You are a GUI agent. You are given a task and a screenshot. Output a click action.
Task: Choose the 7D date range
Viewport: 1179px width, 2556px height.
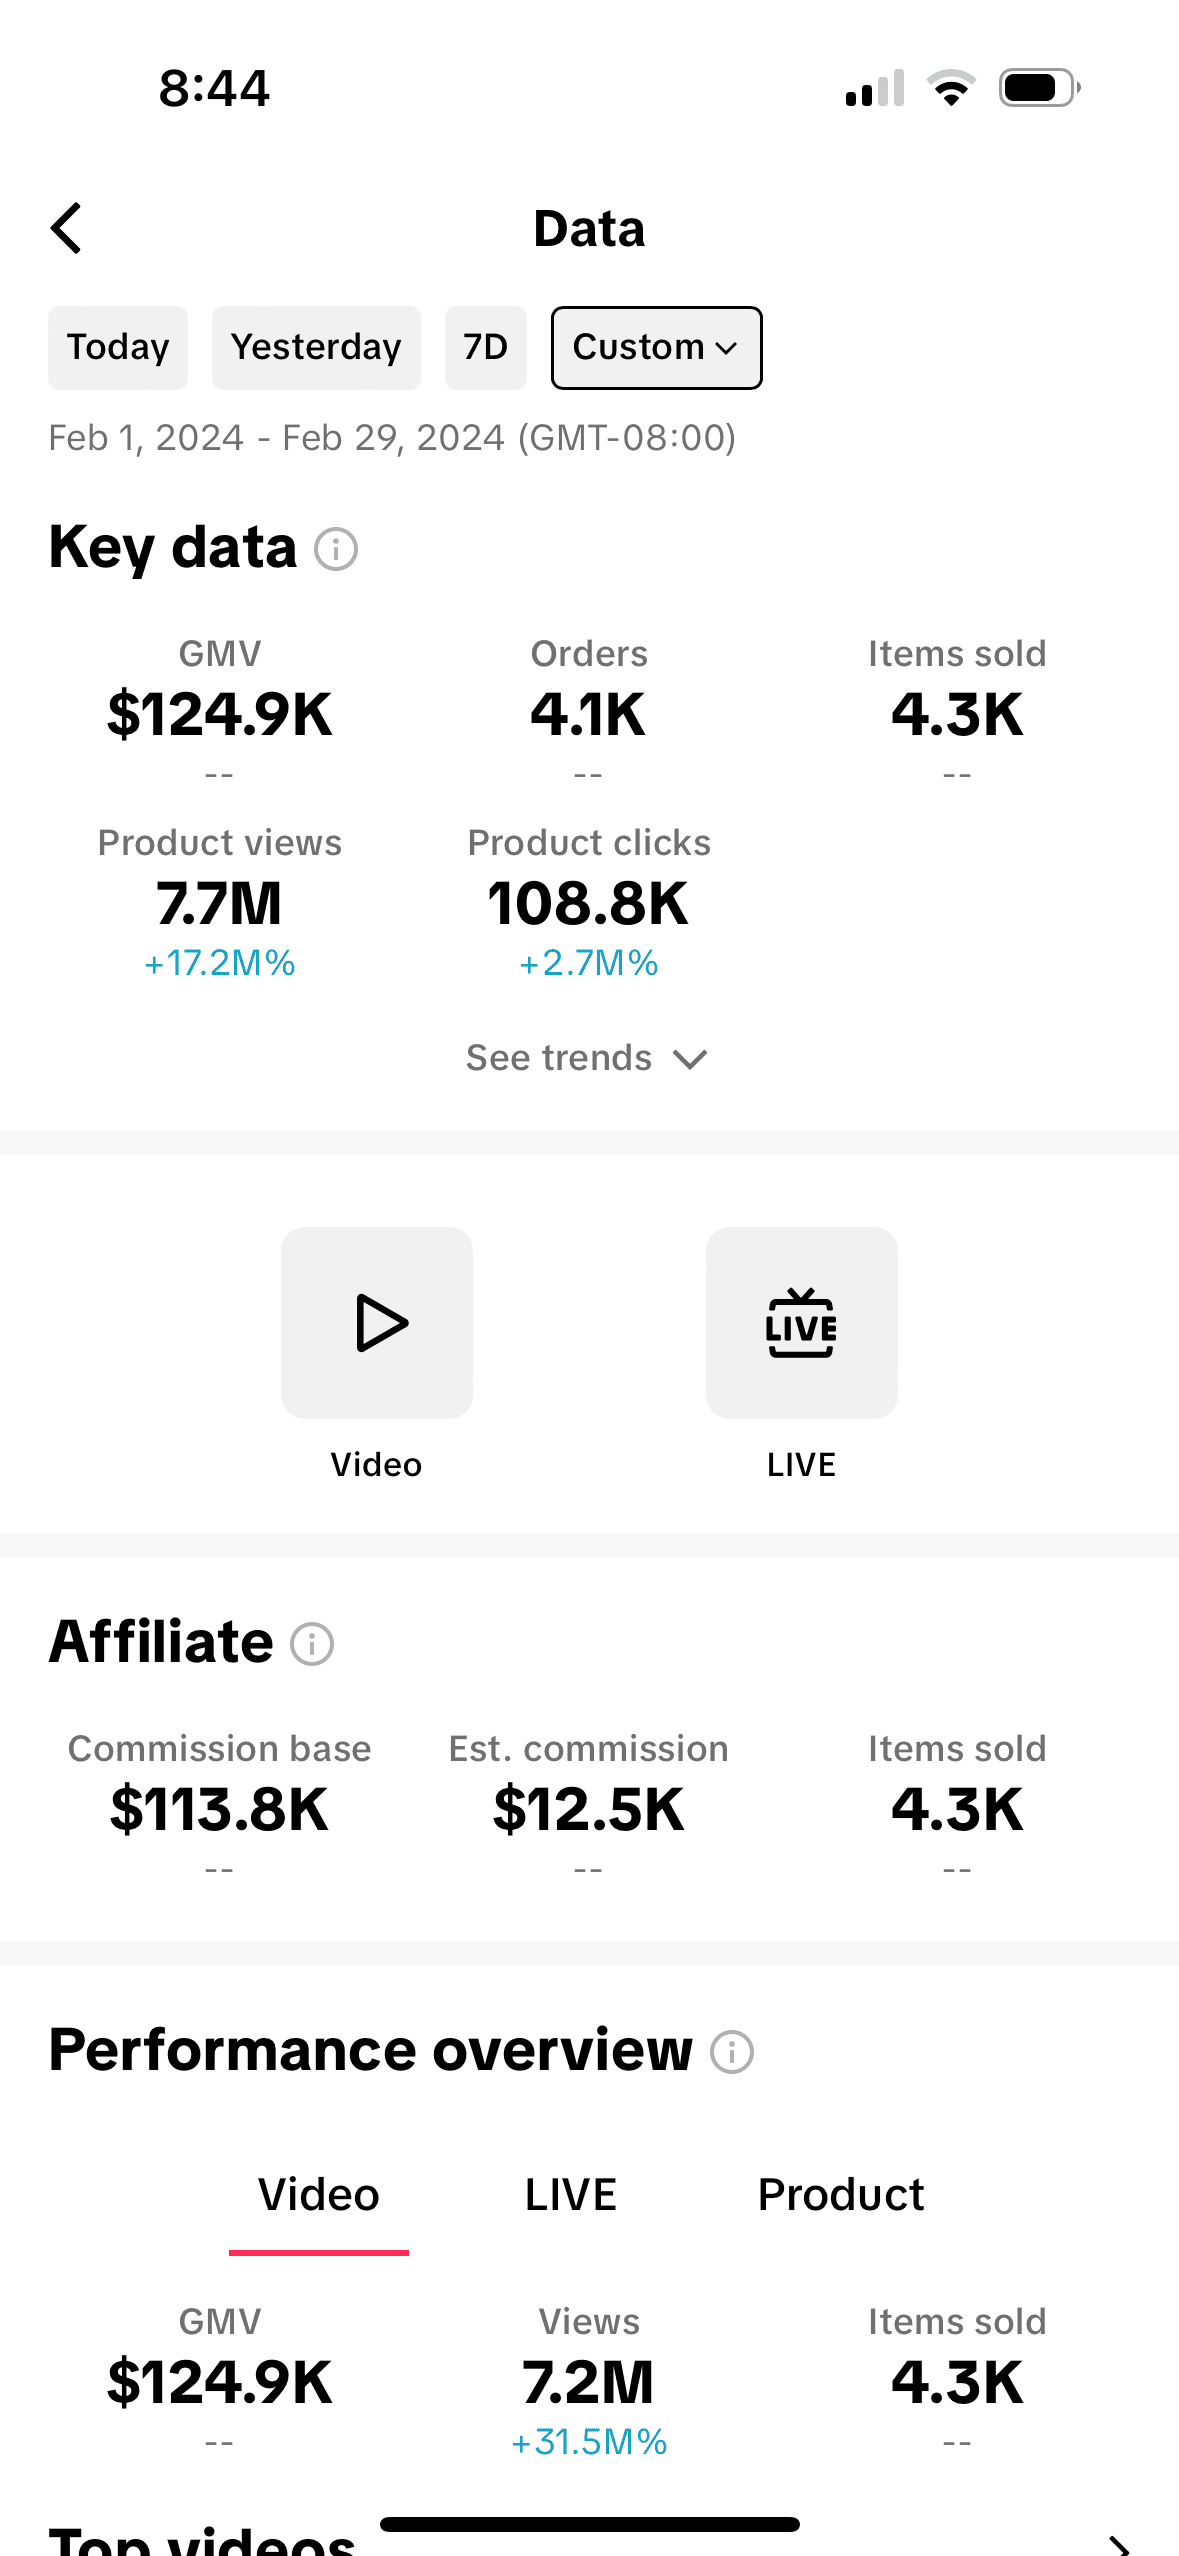[x=485, y=347]
